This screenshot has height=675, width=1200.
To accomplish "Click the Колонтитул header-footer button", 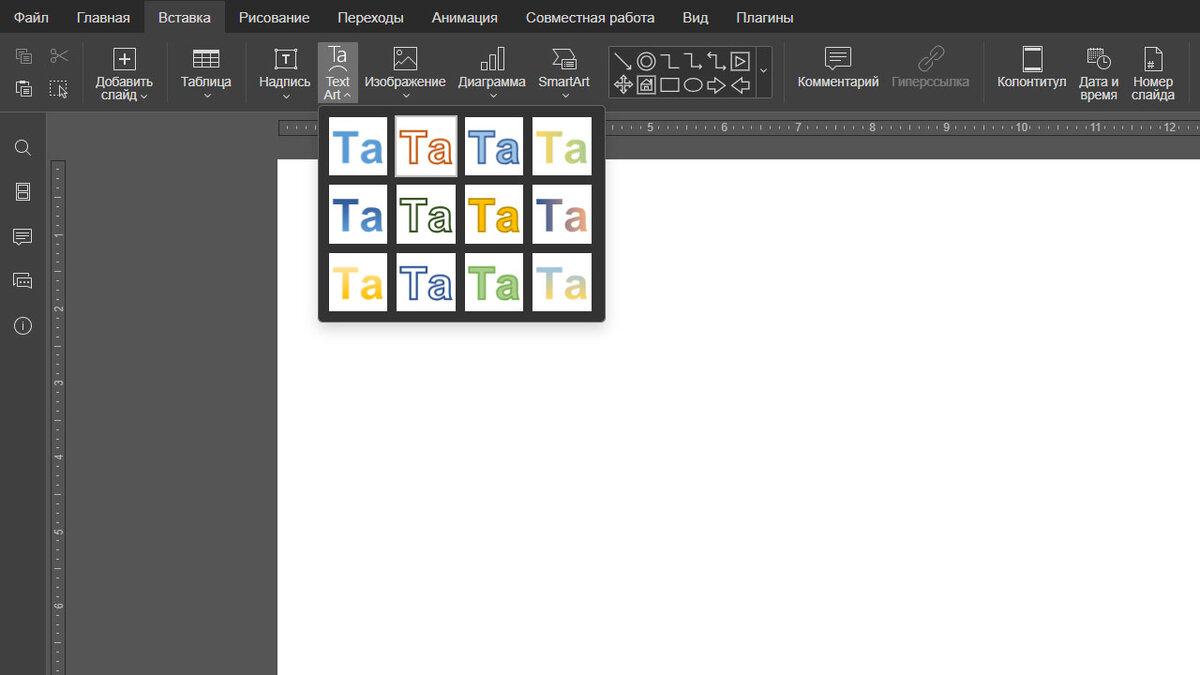I will 1032,67.
